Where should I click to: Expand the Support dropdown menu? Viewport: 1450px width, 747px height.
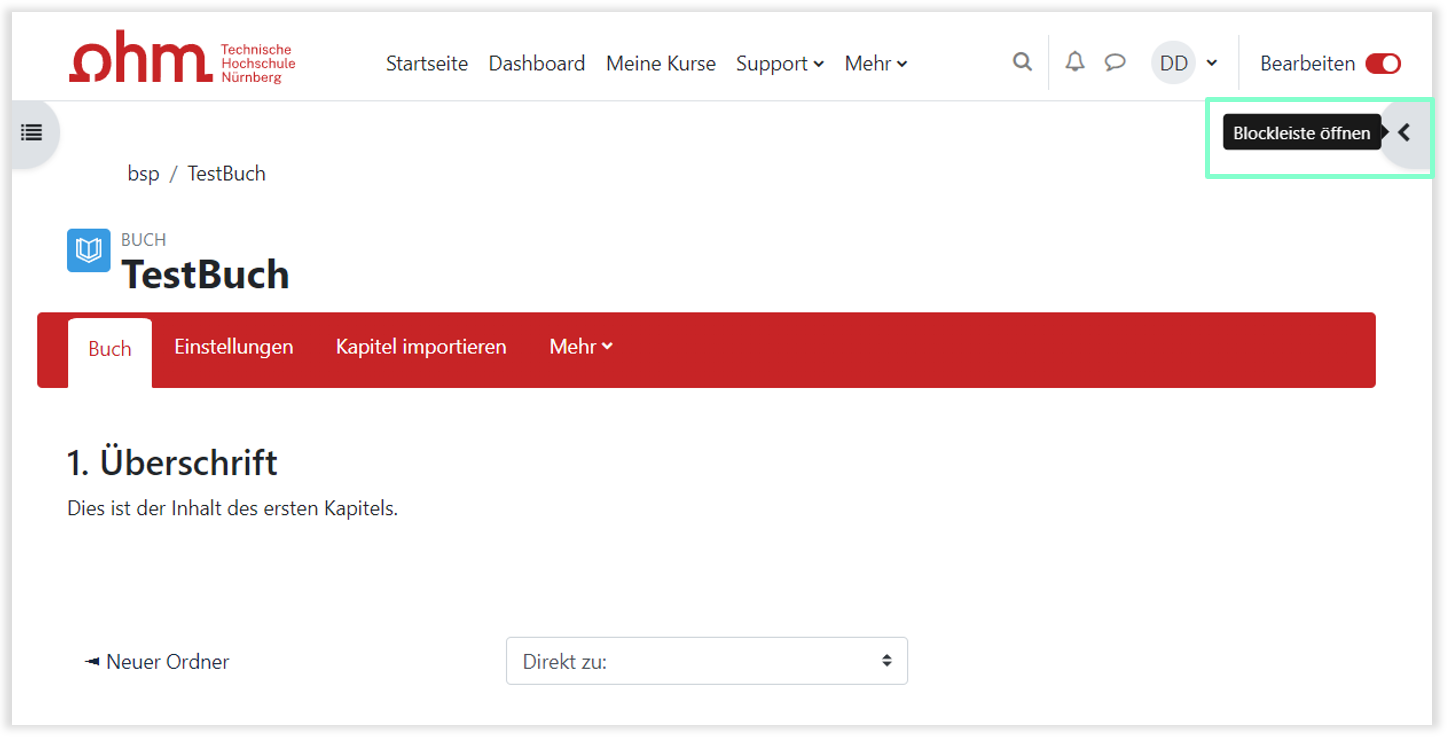(779, 63)
